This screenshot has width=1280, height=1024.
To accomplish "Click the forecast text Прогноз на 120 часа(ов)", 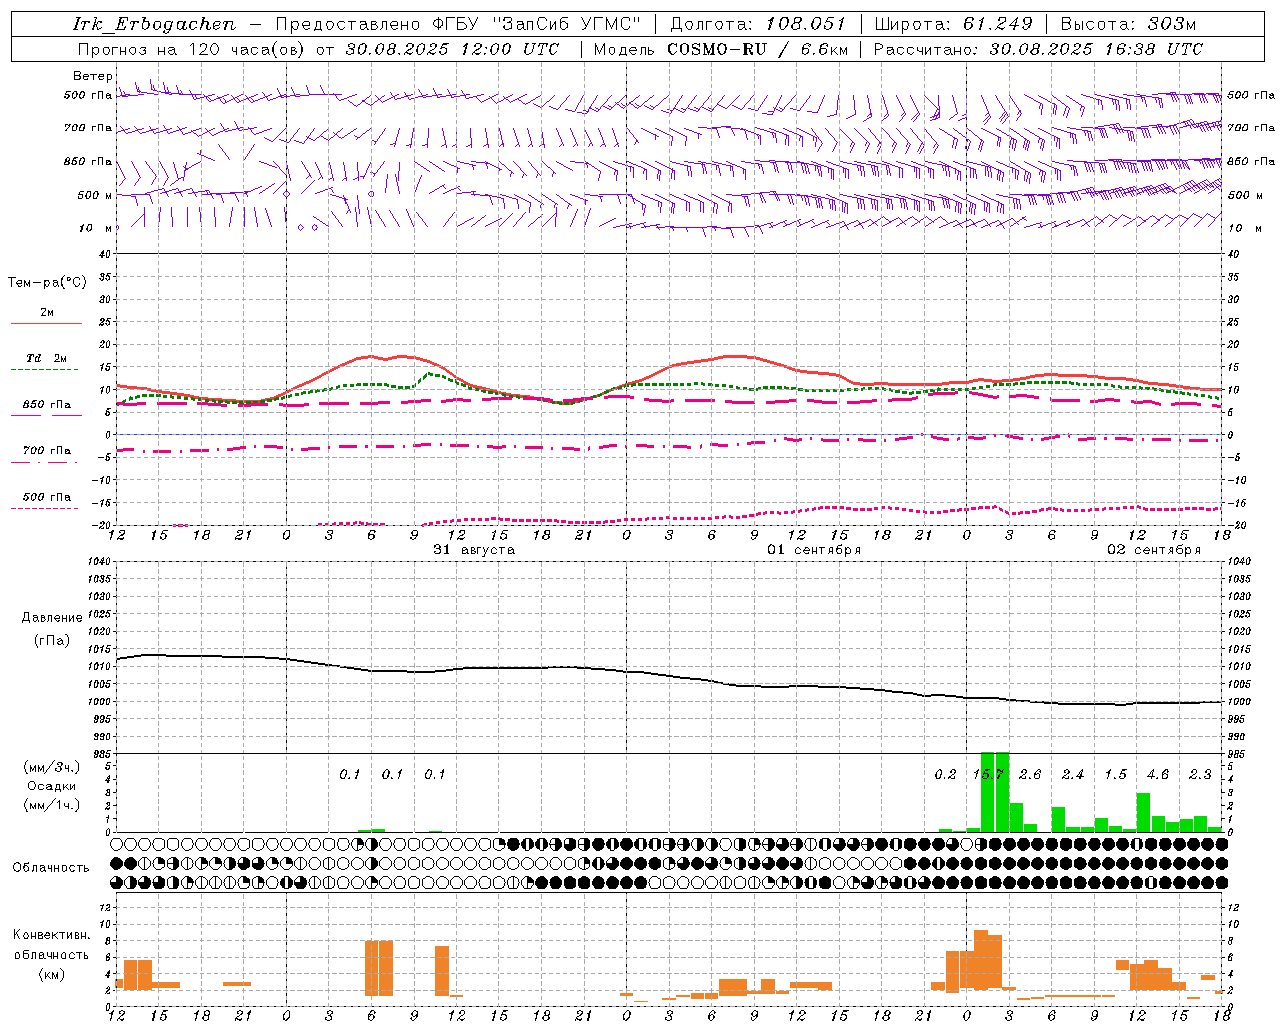I will pyautogui.click(x=192, y=49).
